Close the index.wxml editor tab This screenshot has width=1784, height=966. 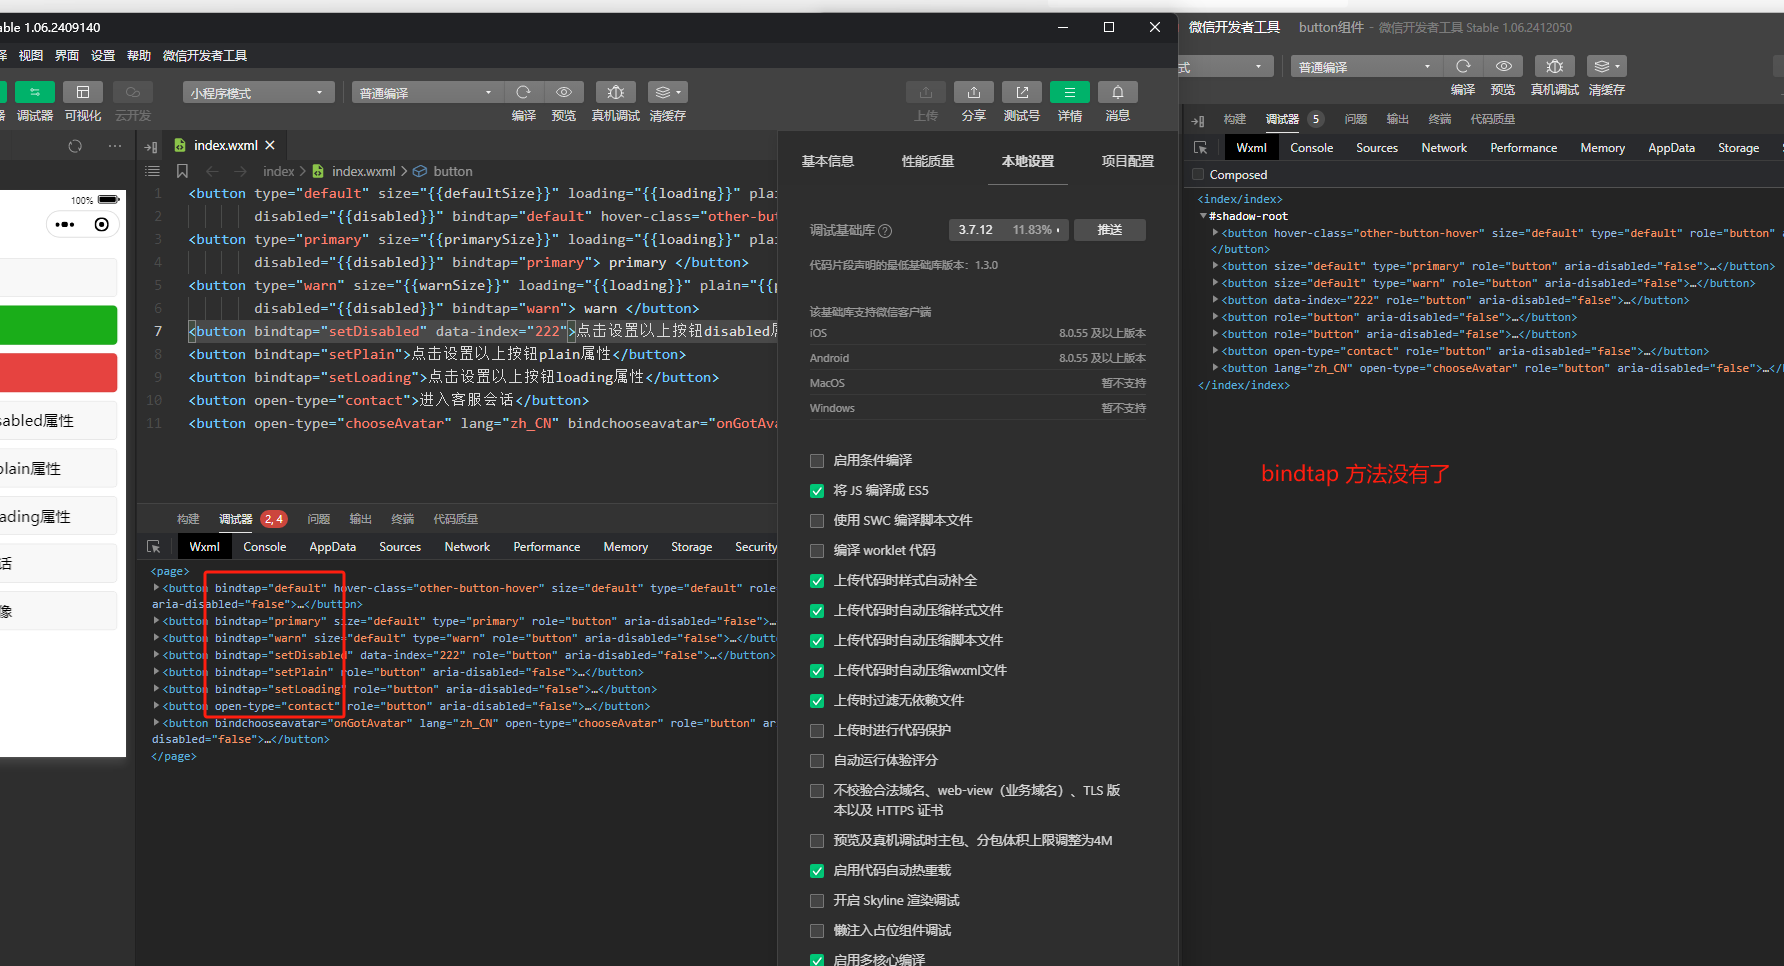[x=270, y=145]
